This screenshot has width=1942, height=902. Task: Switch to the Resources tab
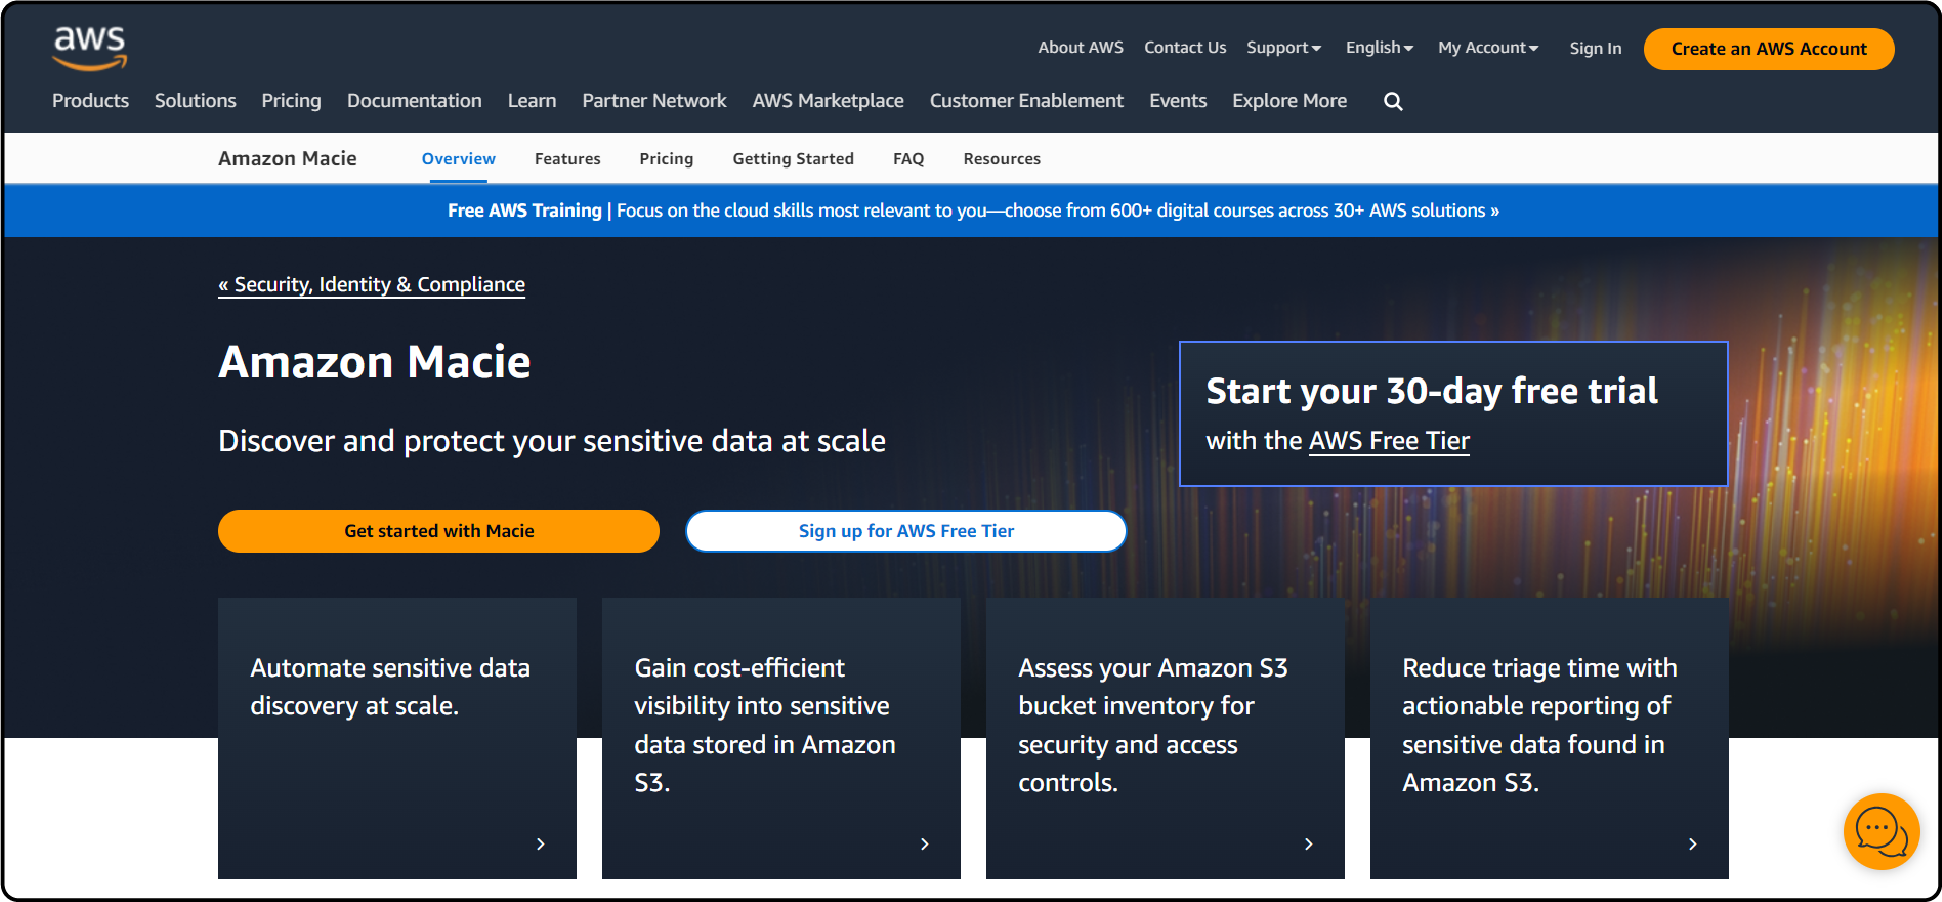point(1002,159)
